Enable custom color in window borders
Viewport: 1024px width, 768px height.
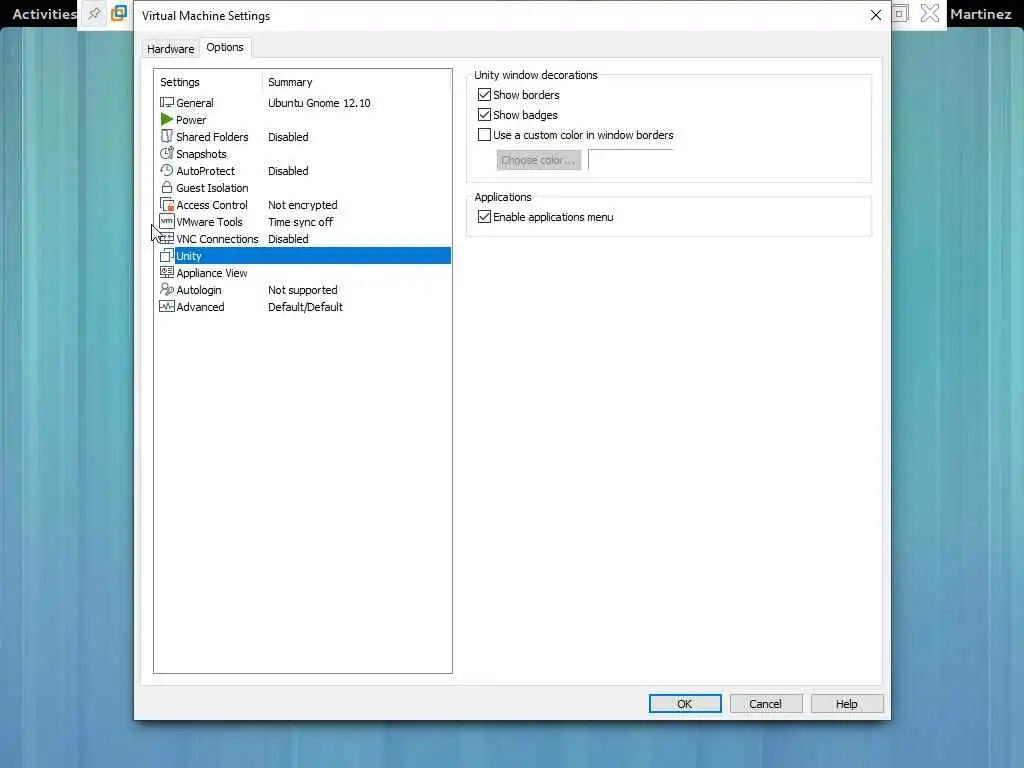coord(484,135)
